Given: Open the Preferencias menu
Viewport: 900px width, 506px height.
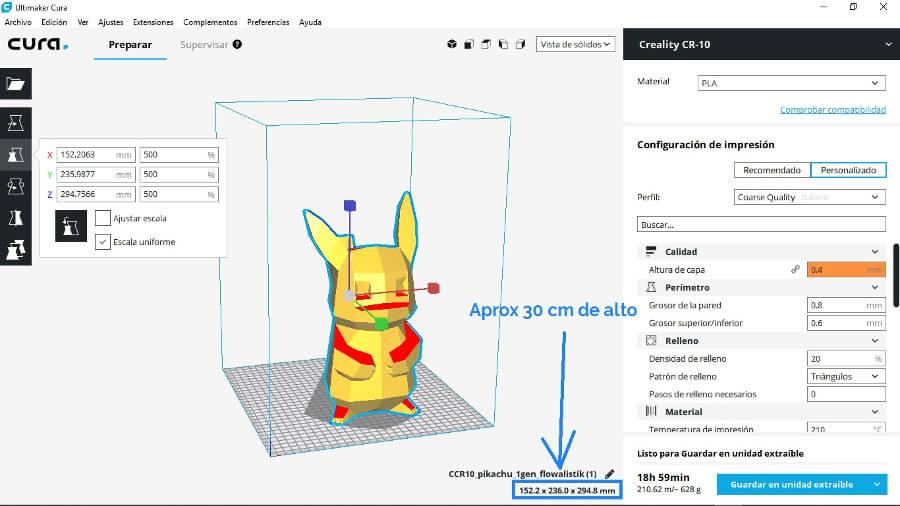Looking at the screenshot, I should pyautogui.click(x=268, y=22).
